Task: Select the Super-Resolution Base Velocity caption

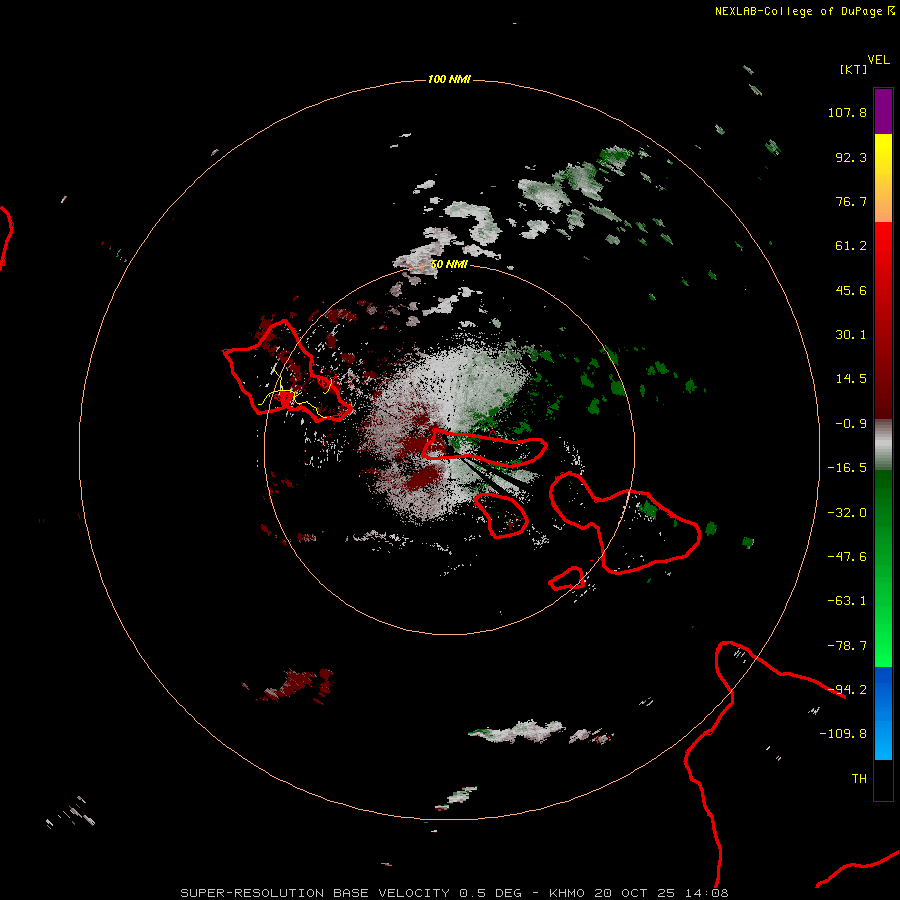Action: click(455, 893)
